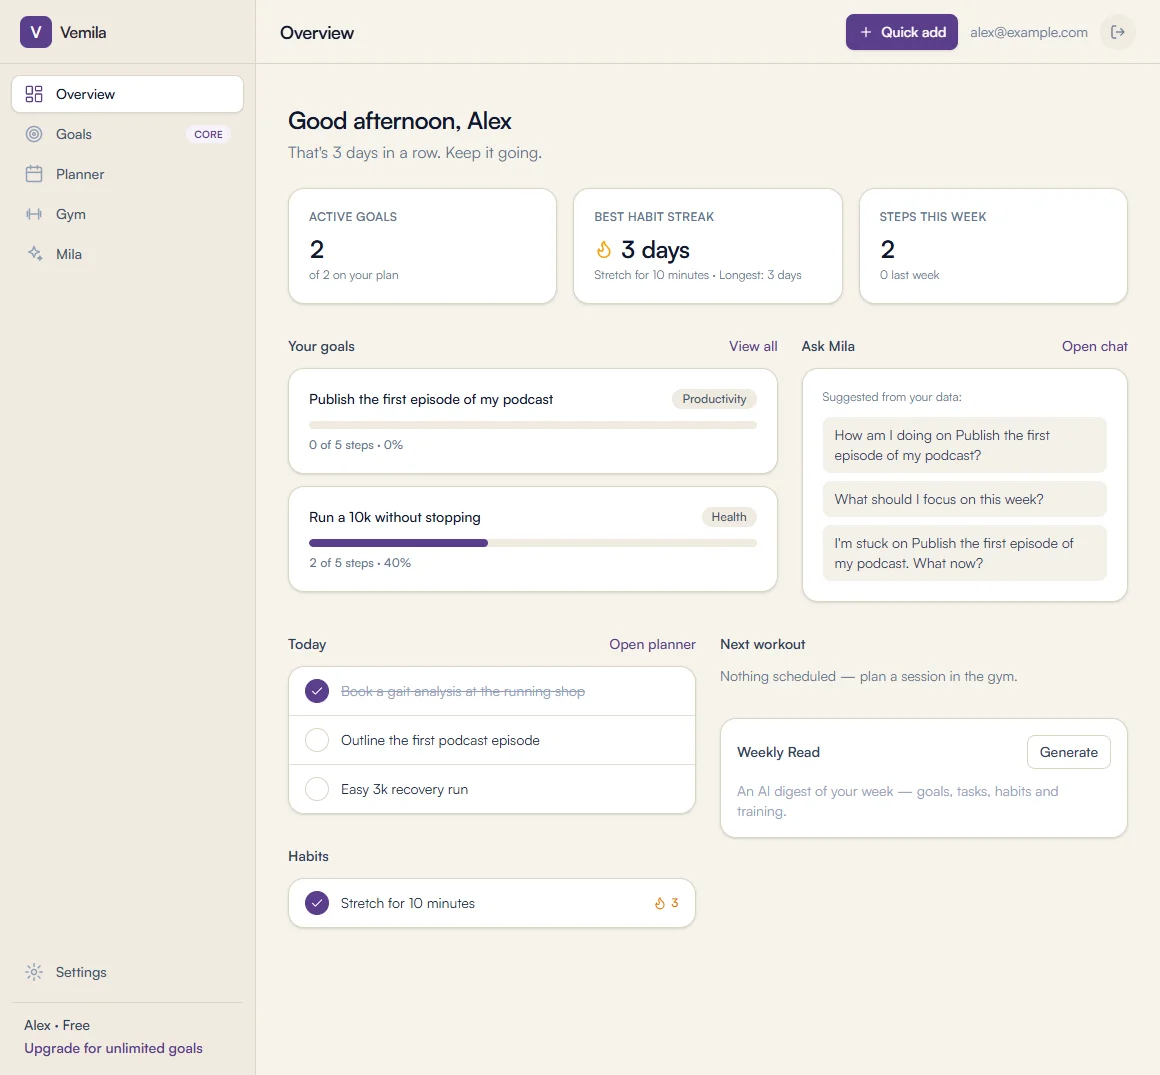The height and width of the screenshot is (1075, 1160).
Task: Open the Overview sidebar item
Action: (x=127, y=94)
